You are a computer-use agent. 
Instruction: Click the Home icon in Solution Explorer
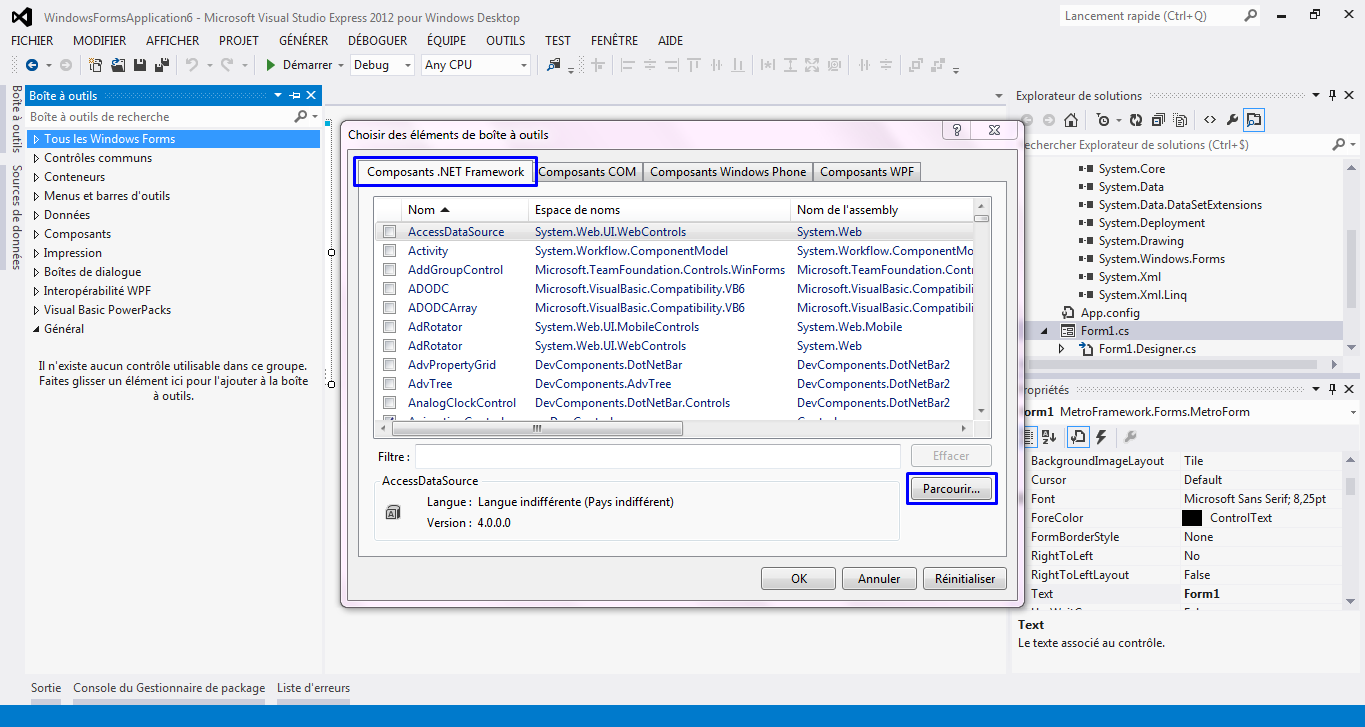[x=1071, y=120]
